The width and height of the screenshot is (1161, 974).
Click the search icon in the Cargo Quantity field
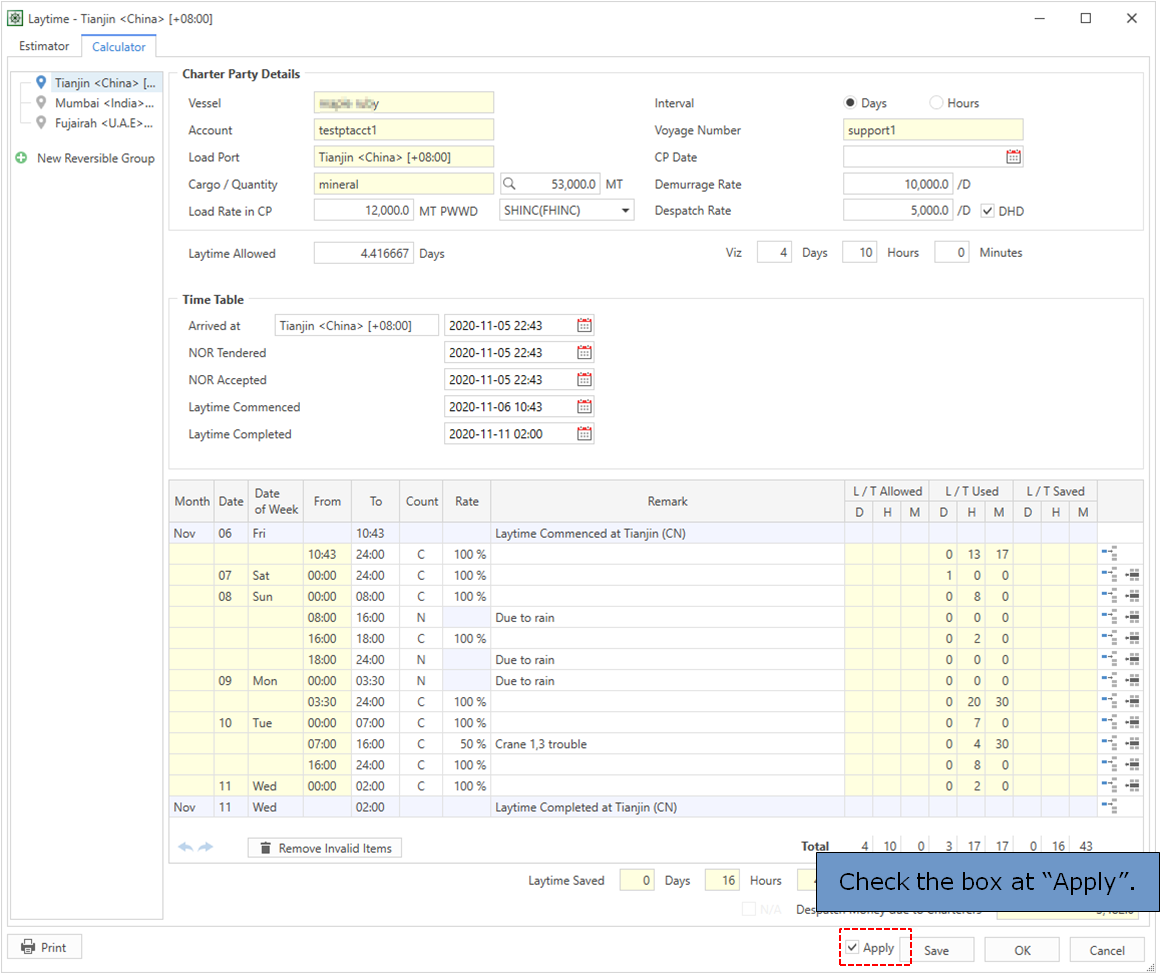(509, 184)
